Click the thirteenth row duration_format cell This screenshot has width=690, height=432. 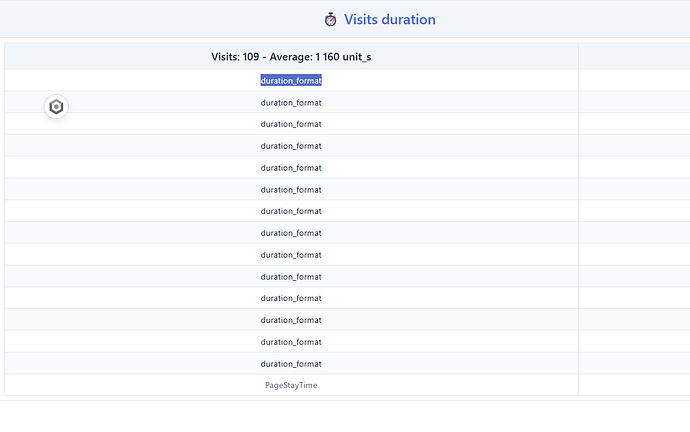(x=291, y=342)
